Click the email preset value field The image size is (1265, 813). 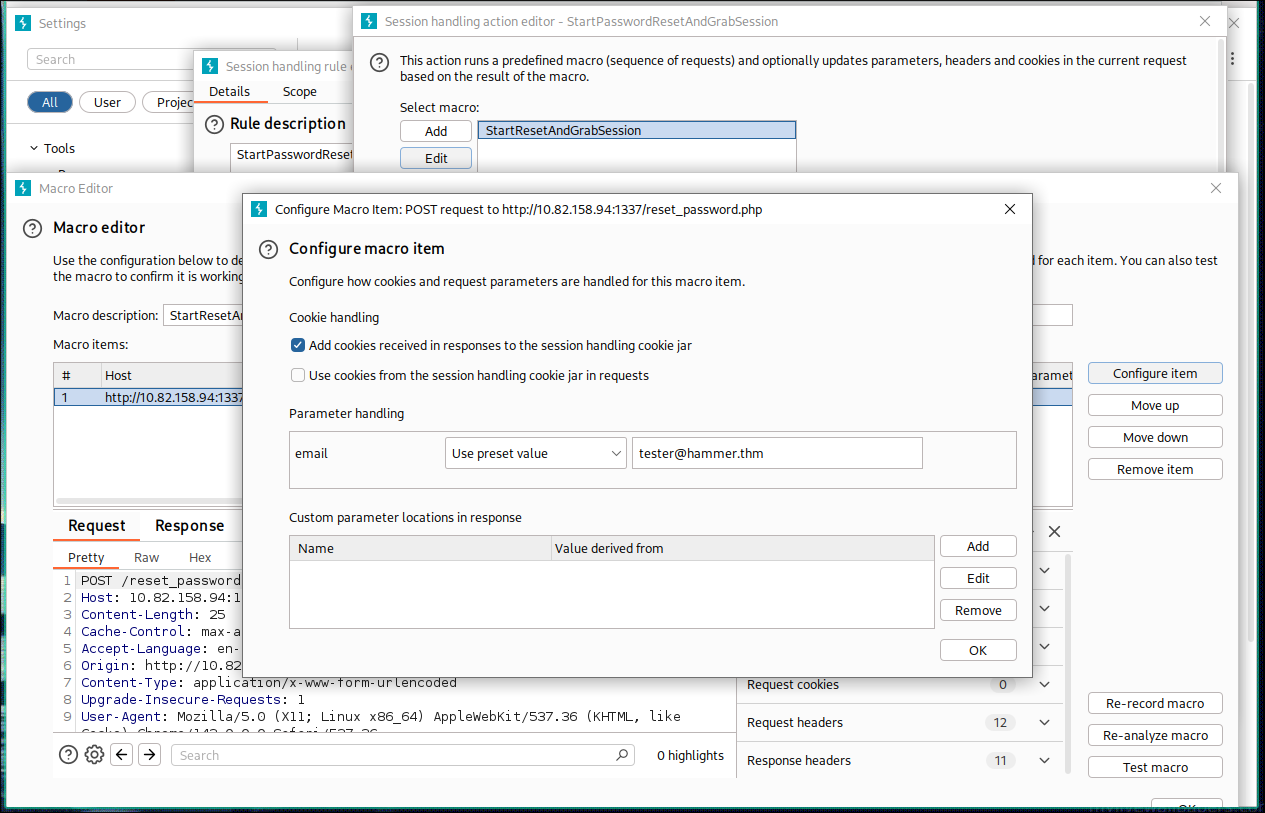coord(776,453)
